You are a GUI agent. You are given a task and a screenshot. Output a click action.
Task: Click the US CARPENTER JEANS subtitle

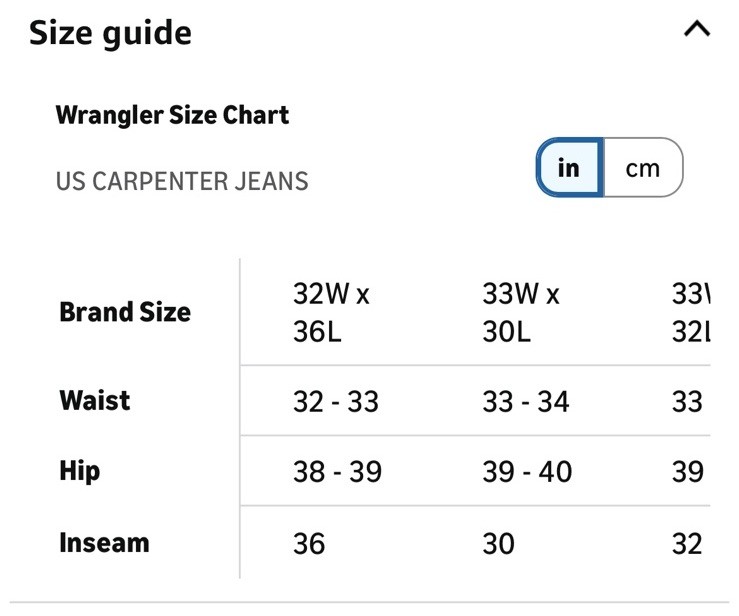pos(182,182)
